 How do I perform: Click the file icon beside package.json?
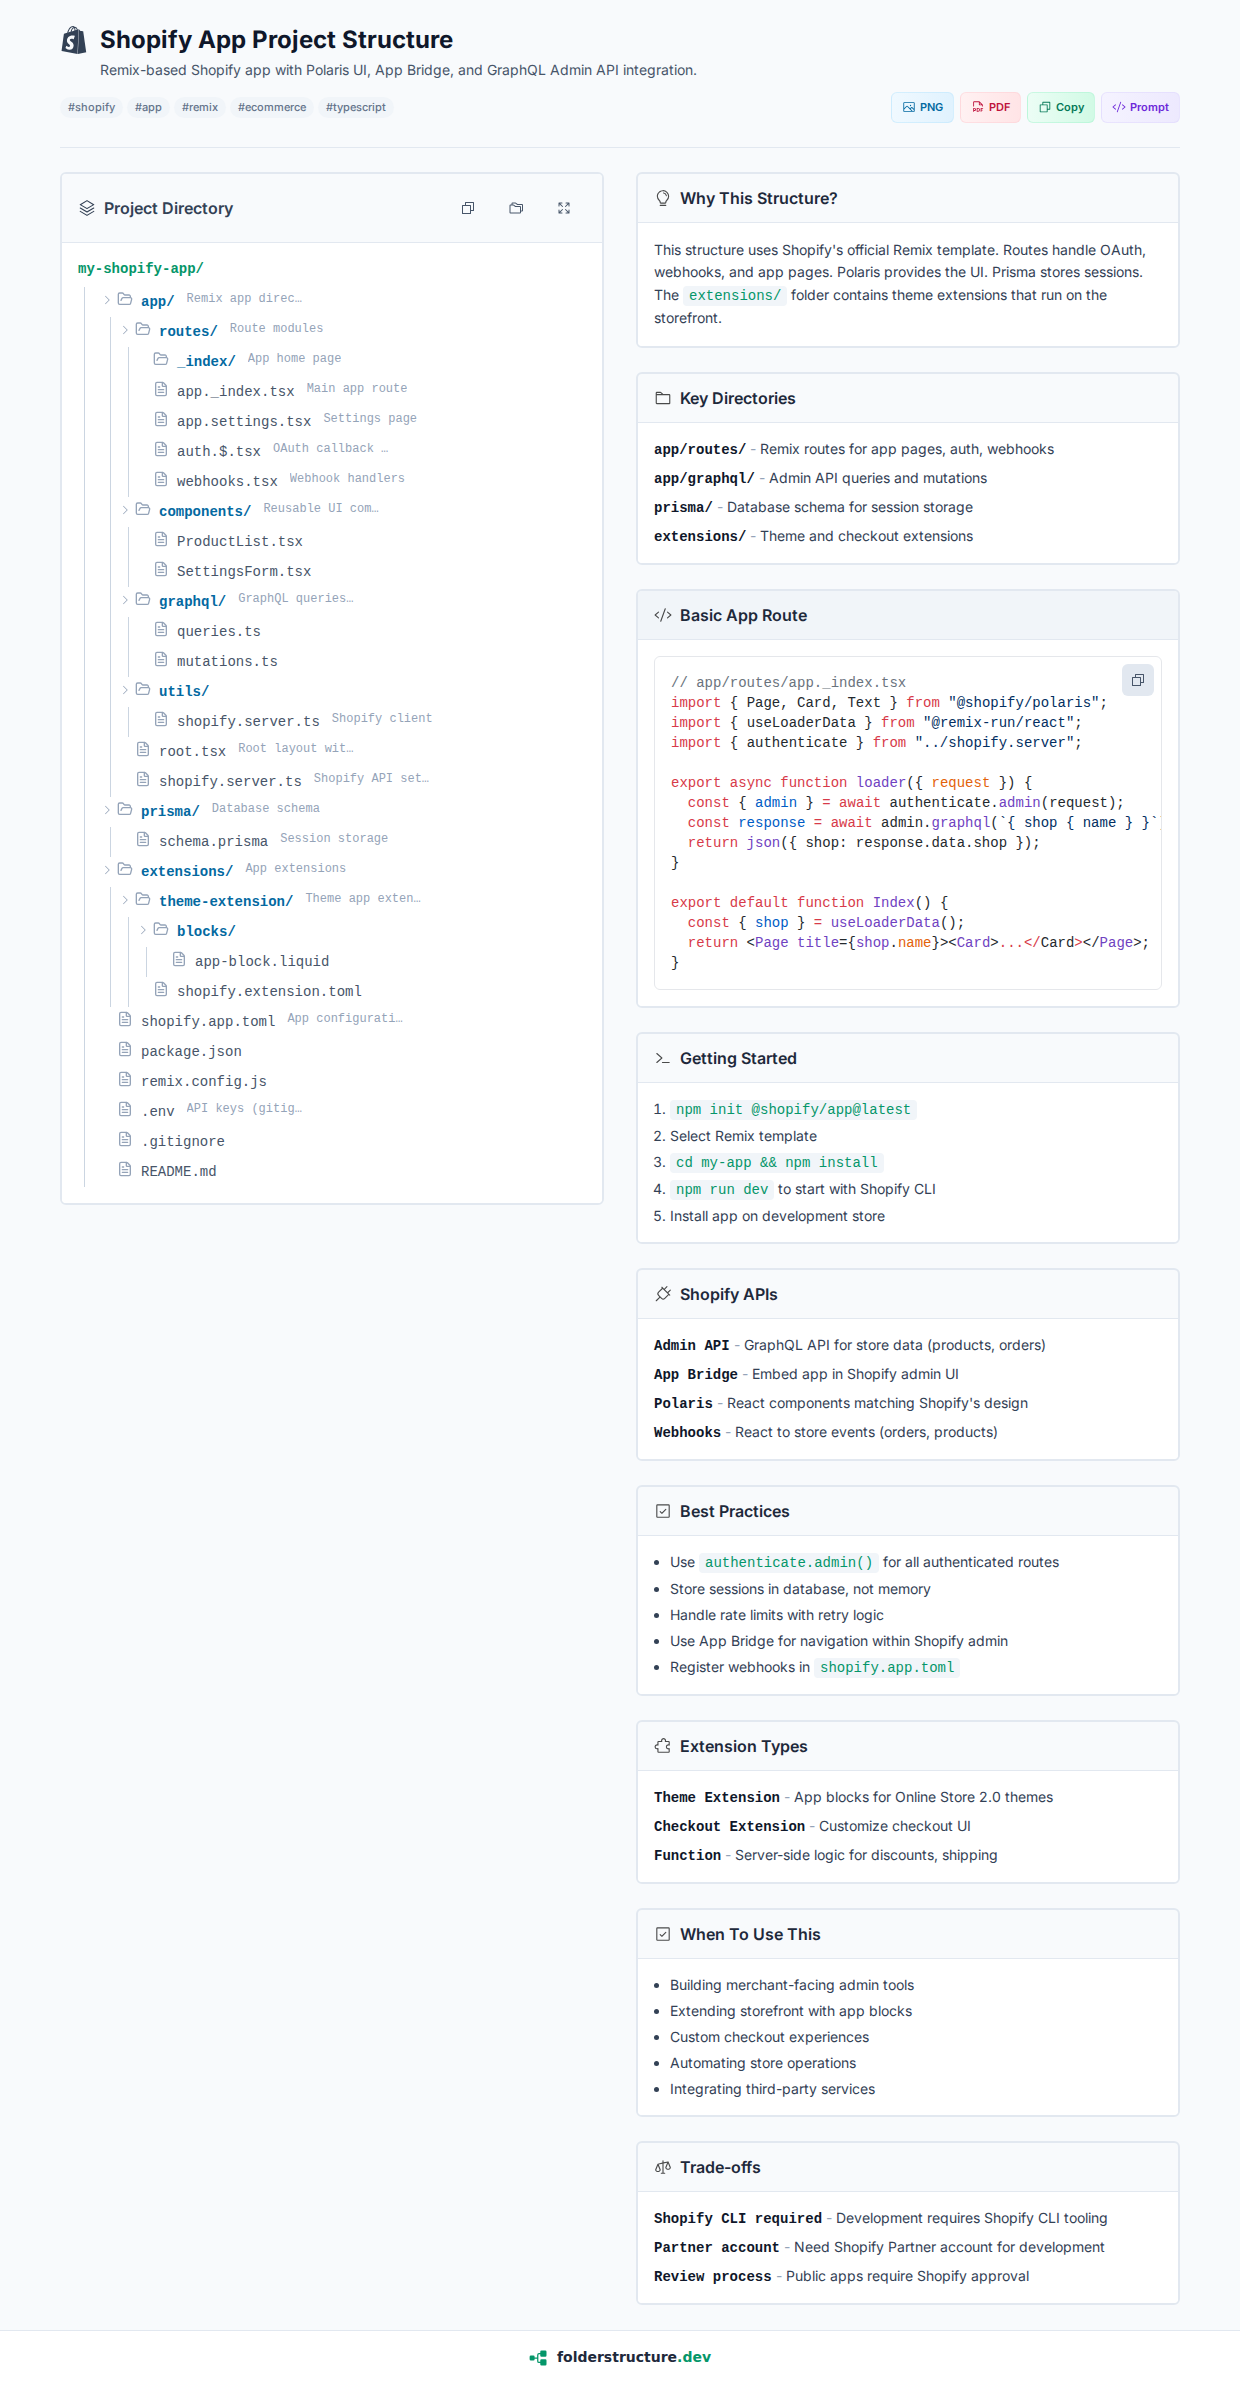[125, 1049]
